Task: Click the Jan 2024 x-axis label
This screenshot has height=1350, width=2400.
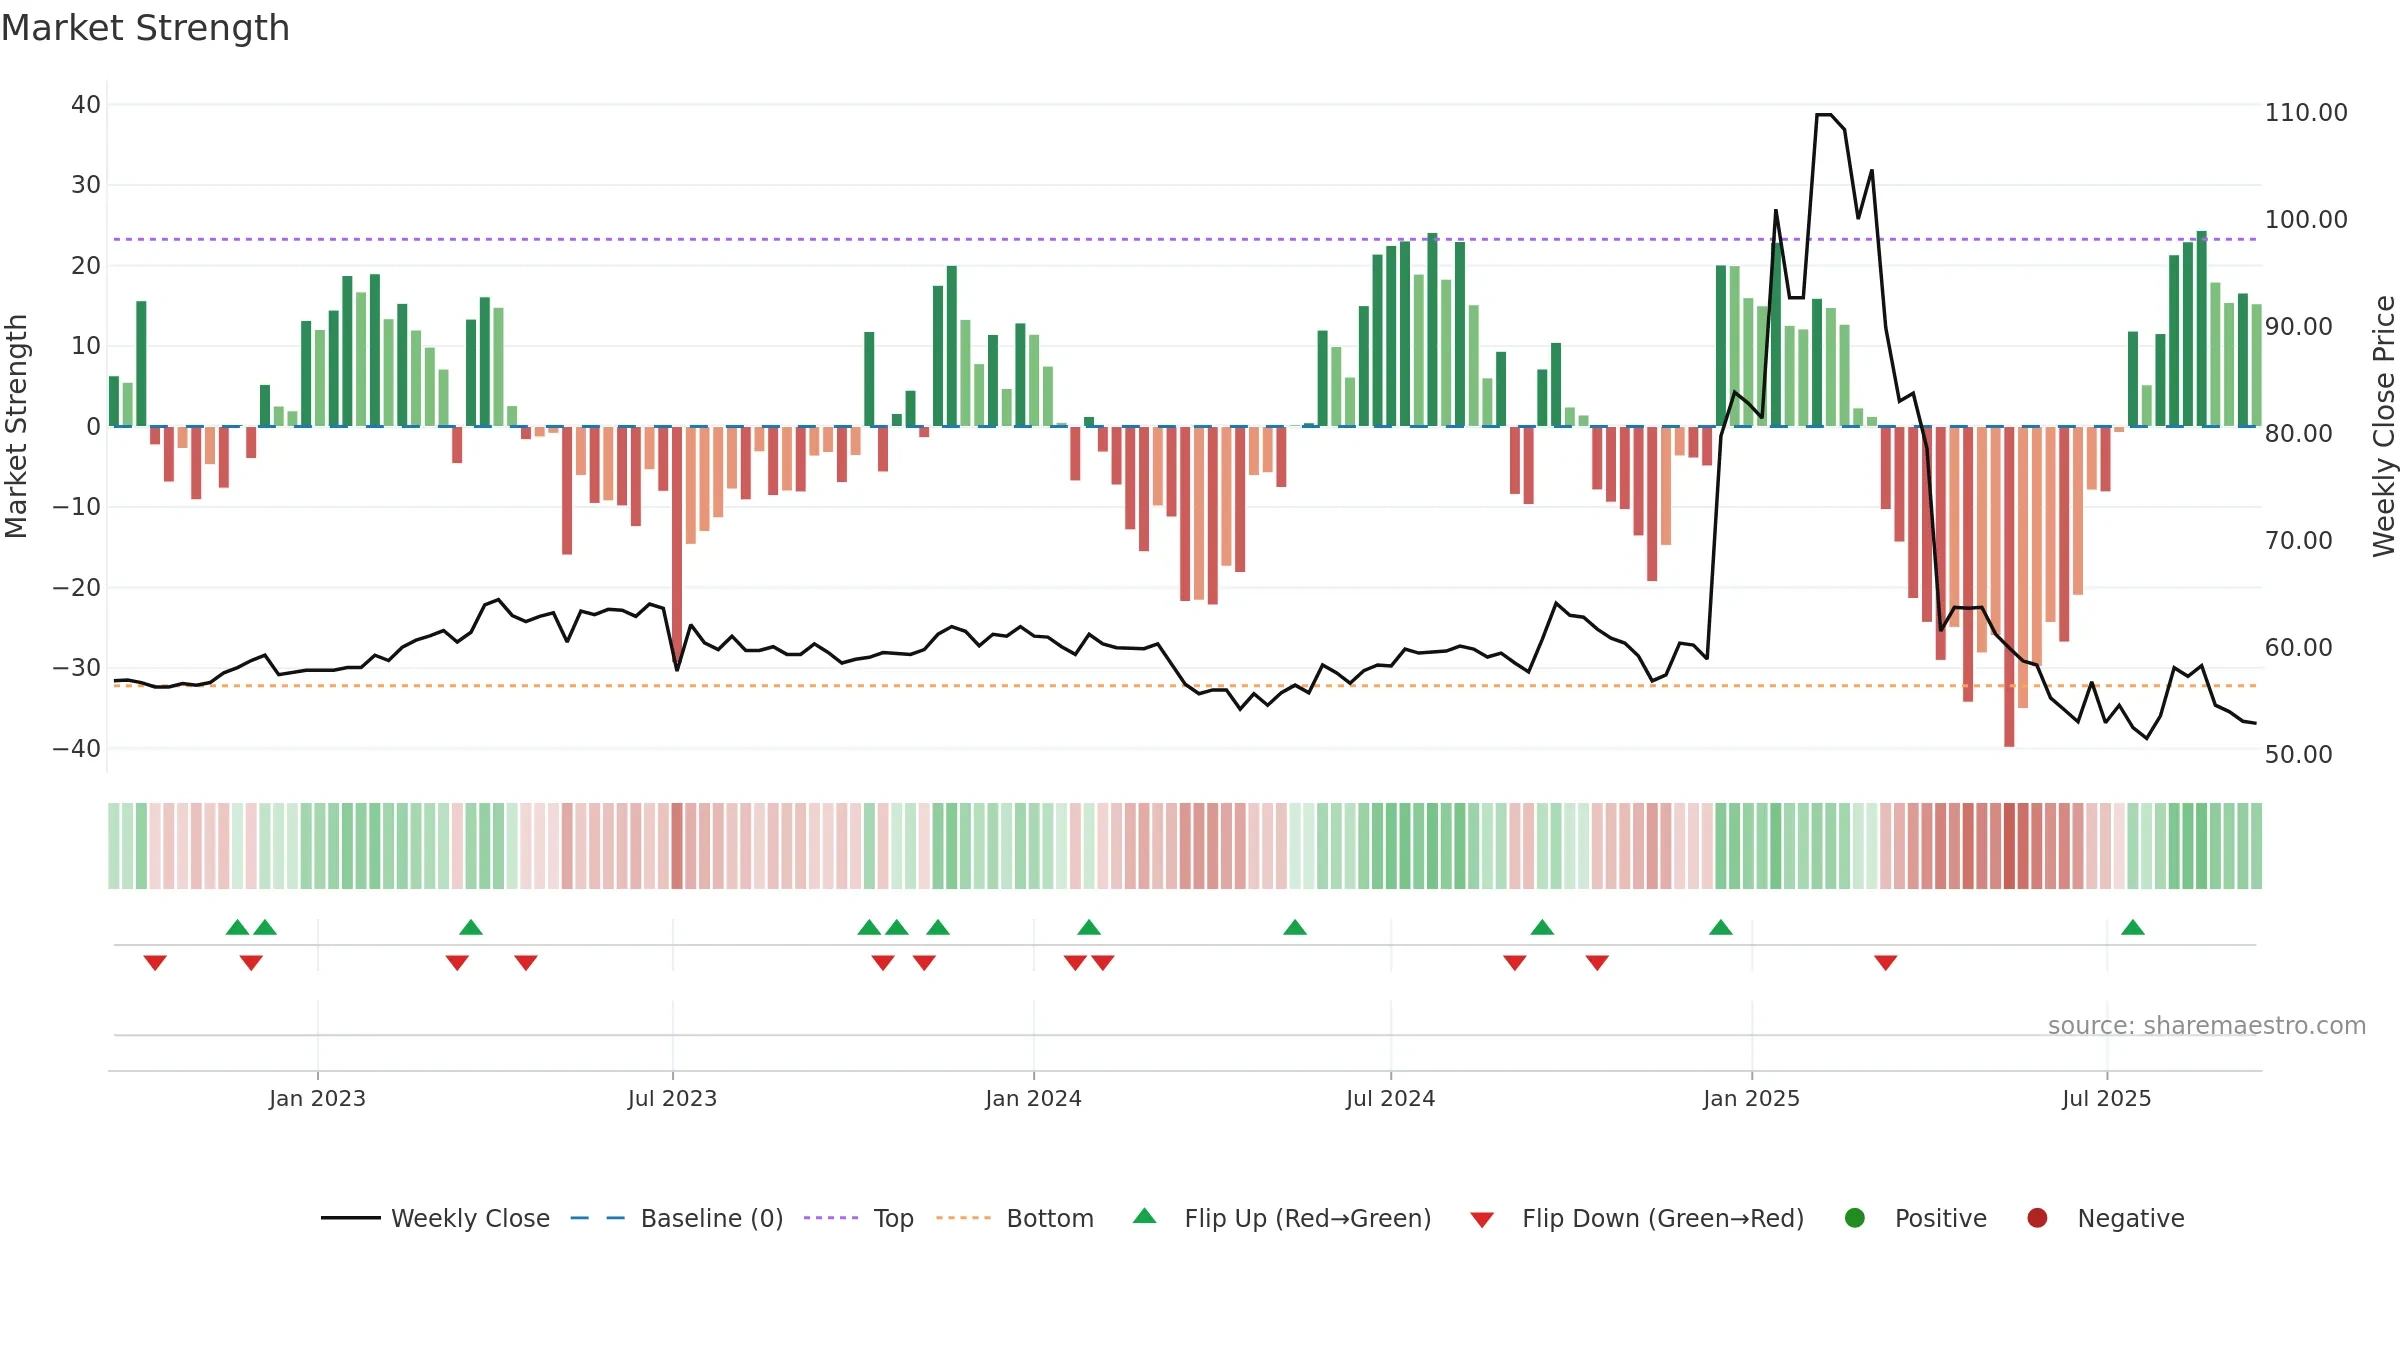Action: click(x=1033, y=1098)
